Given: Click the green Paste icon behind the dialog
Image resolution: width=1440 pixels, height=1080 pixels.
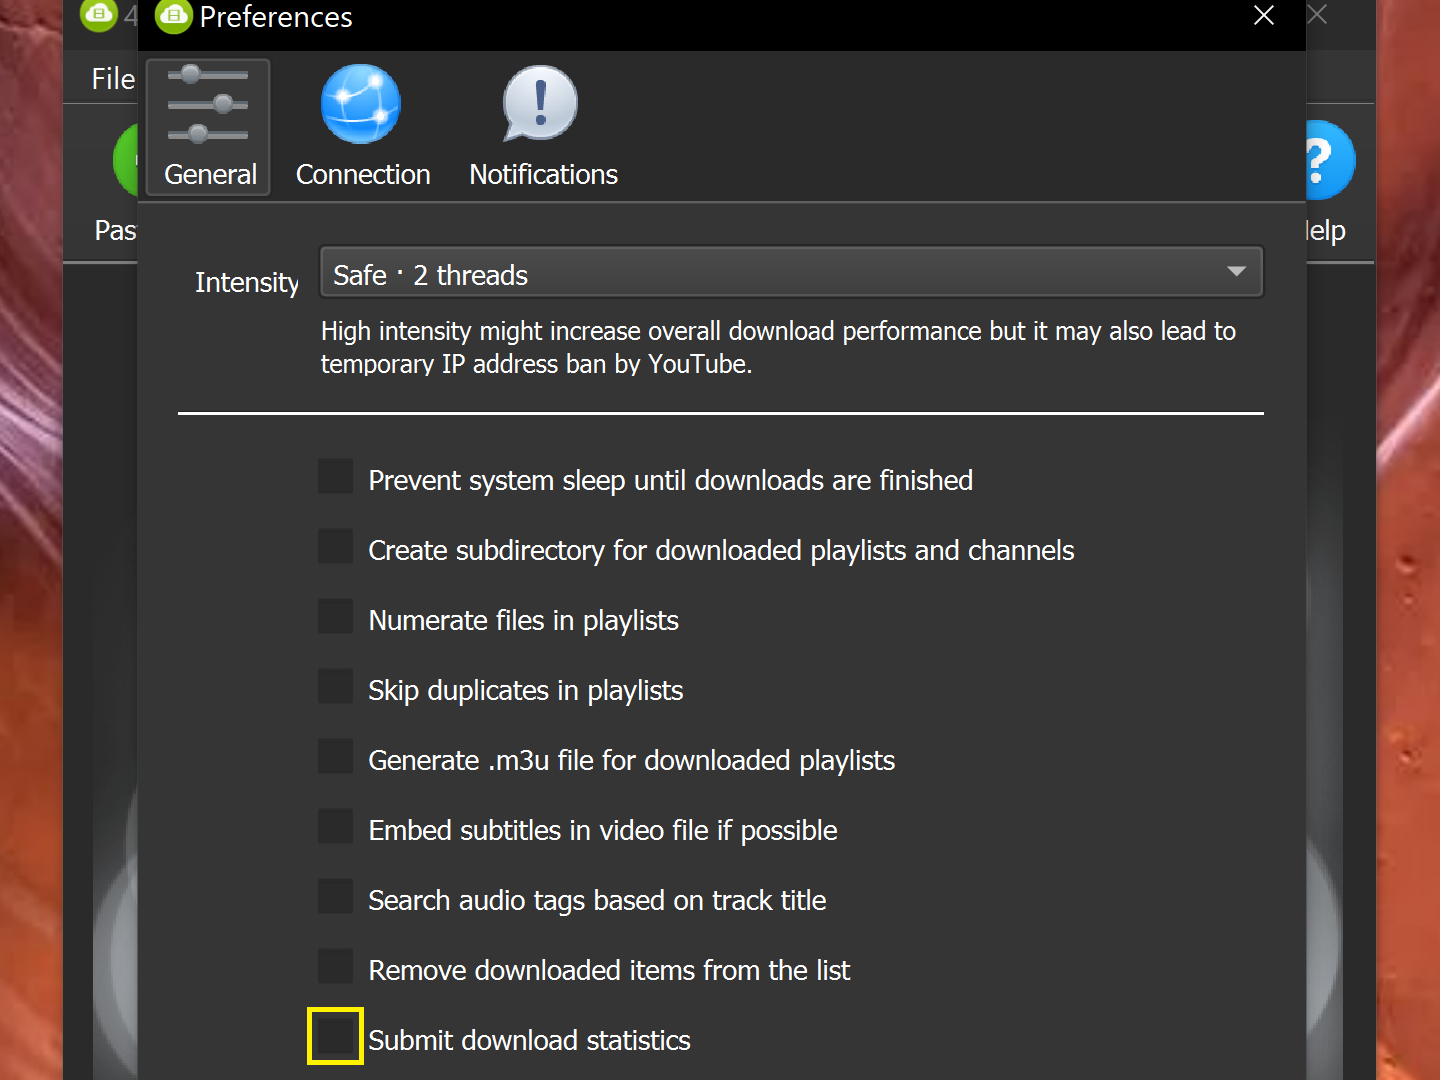Looking at the screenshot, I should tap(125, 160).
